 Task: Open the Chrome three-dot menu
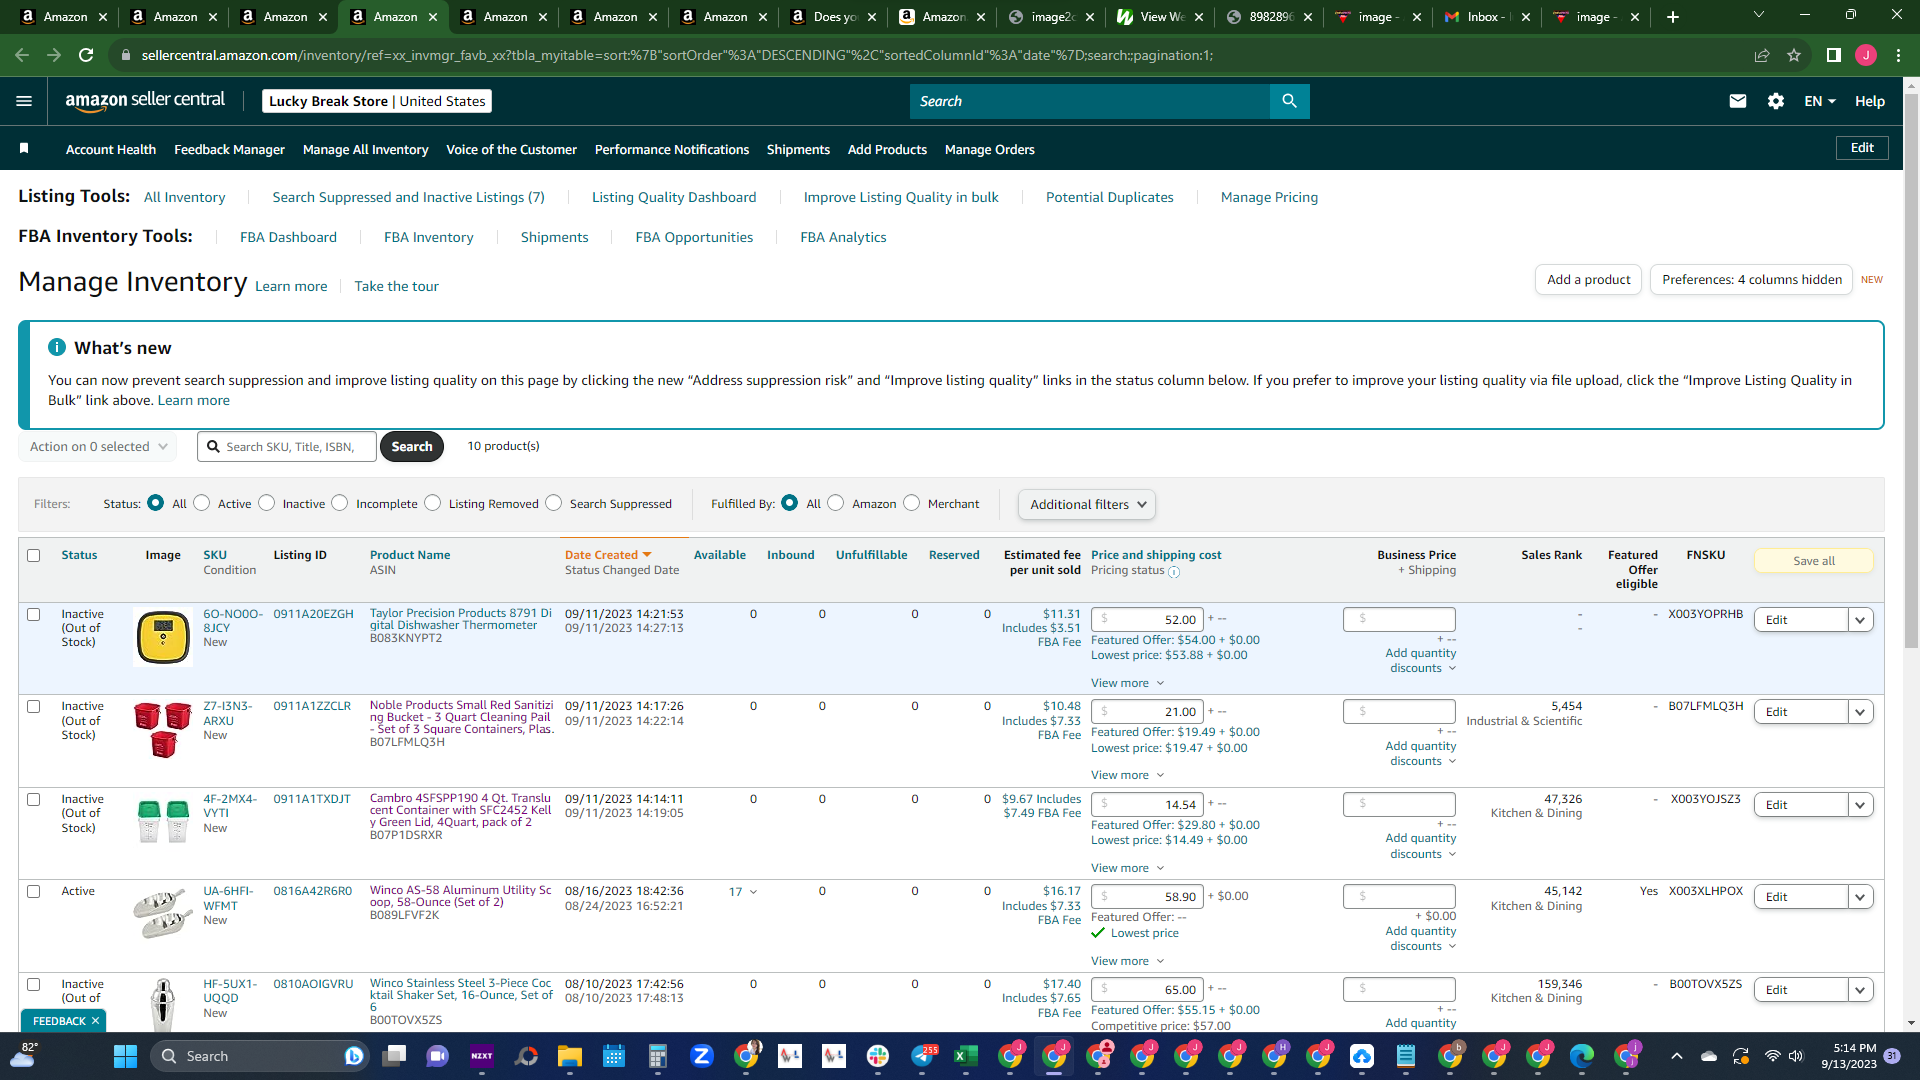click(x=1898, y=55)
